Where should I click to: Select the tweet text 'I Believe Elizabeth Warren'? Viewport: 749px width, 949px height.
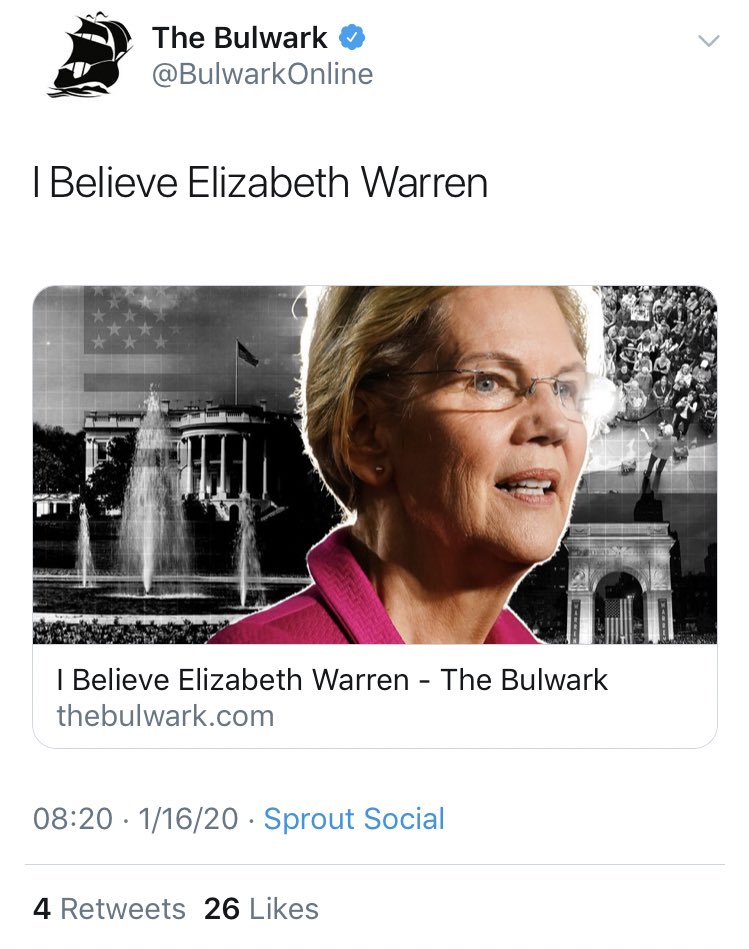tap(260, 182)
